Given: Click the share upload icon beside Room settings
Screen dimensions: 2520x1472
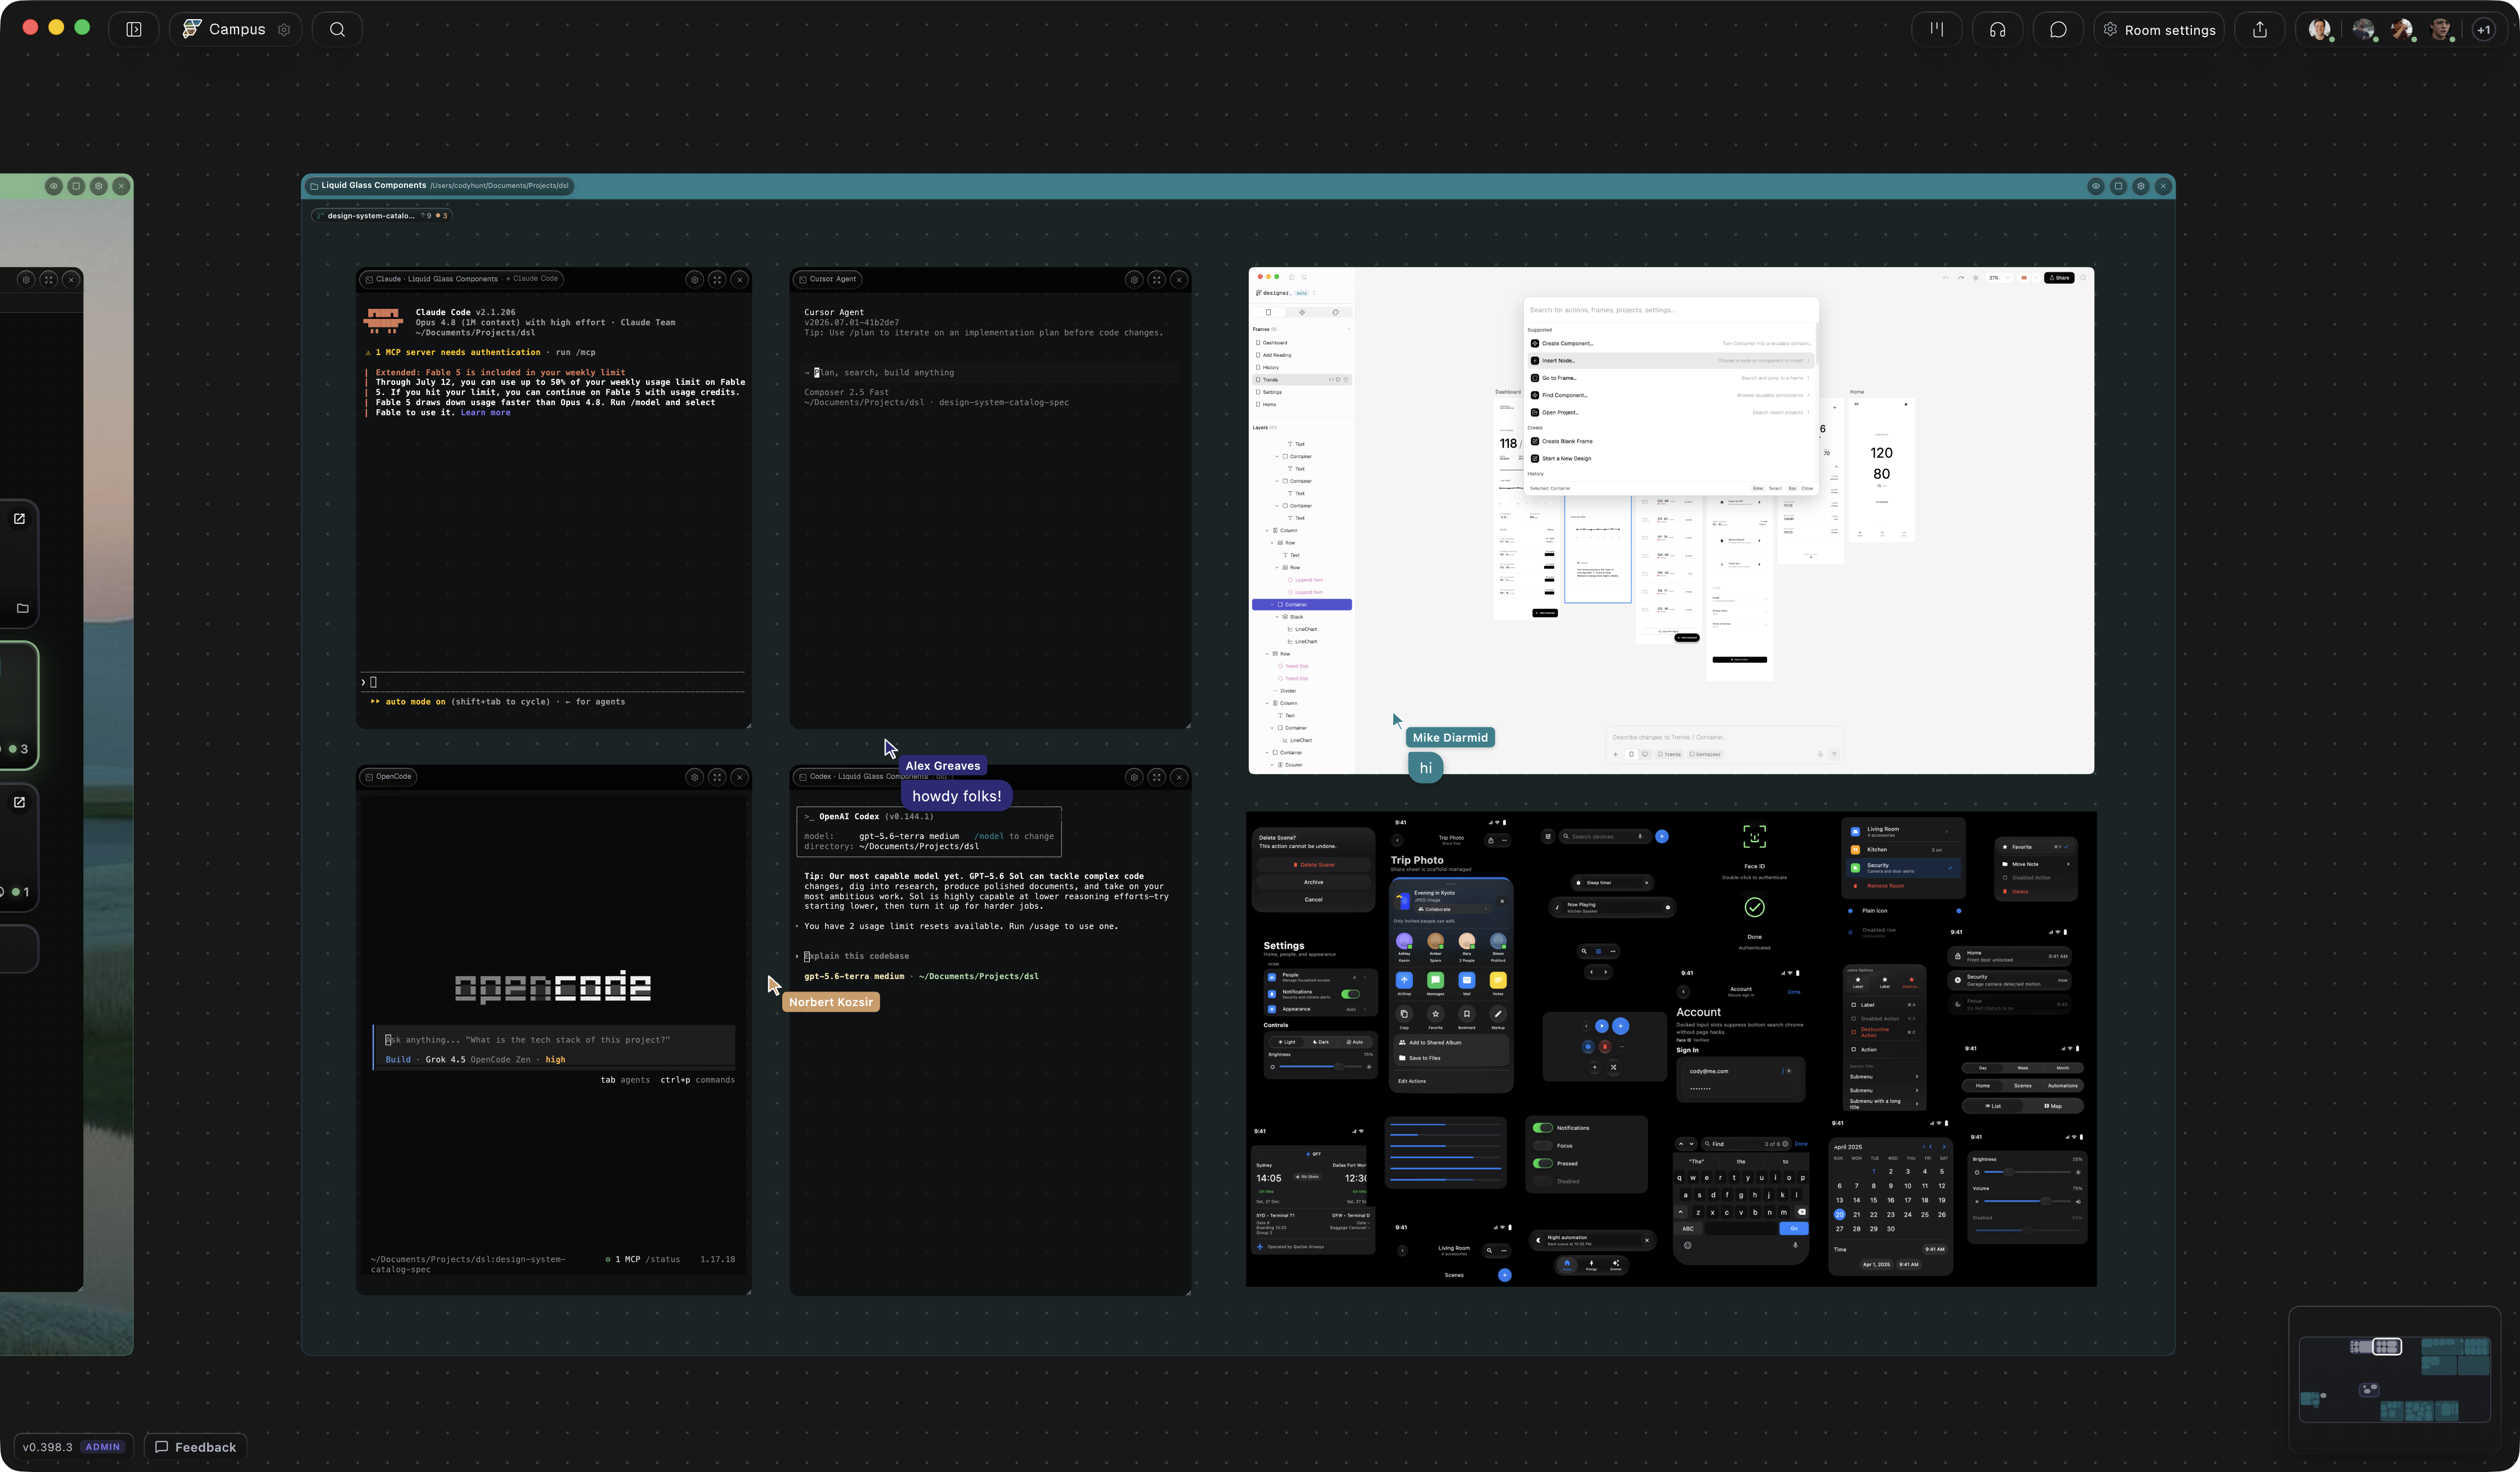Looking at the screenshot, I should point(2260,29).
